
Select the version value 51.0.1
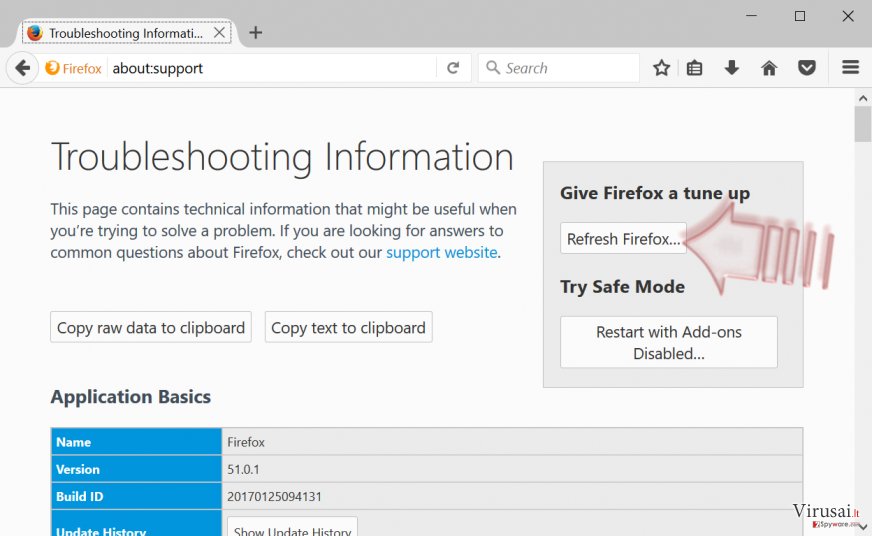pos(243,469)
